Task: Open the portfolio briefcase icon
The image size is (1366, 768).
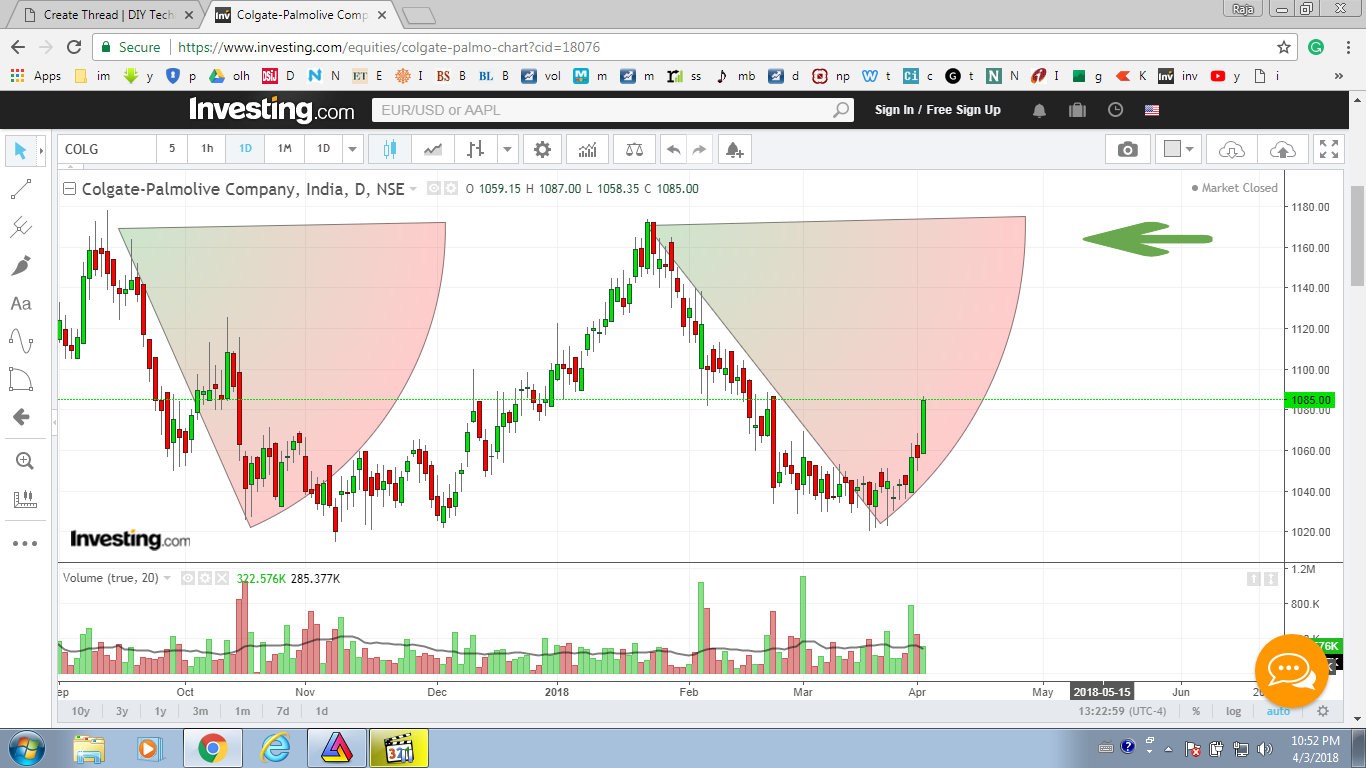Action: point(1077,110)
